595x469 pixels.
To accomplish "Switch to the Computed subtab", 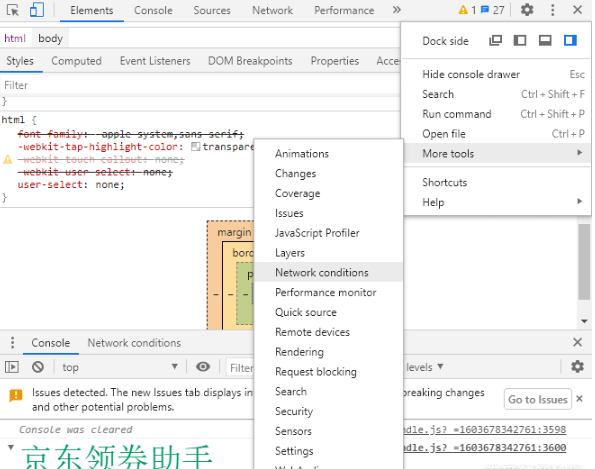I will 76,61.
